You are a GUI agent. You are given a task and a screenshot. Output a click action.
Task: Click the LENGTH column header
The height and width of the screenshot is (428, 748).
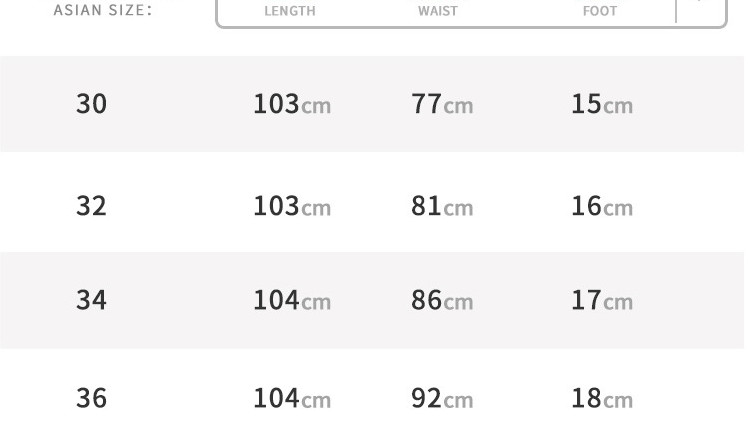[x=289, y=11]
